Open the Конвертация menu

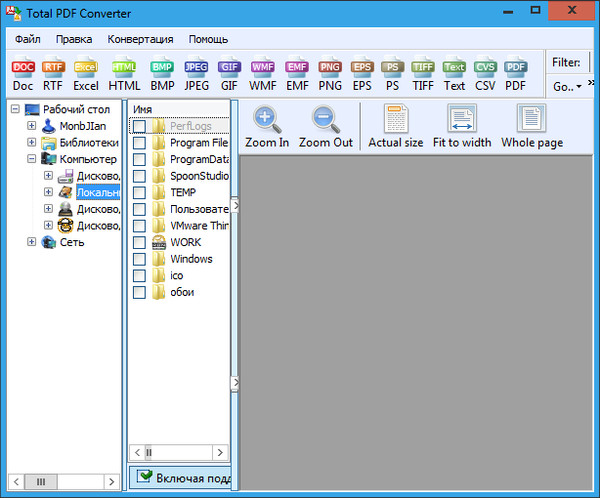click(x=140, y=39)
